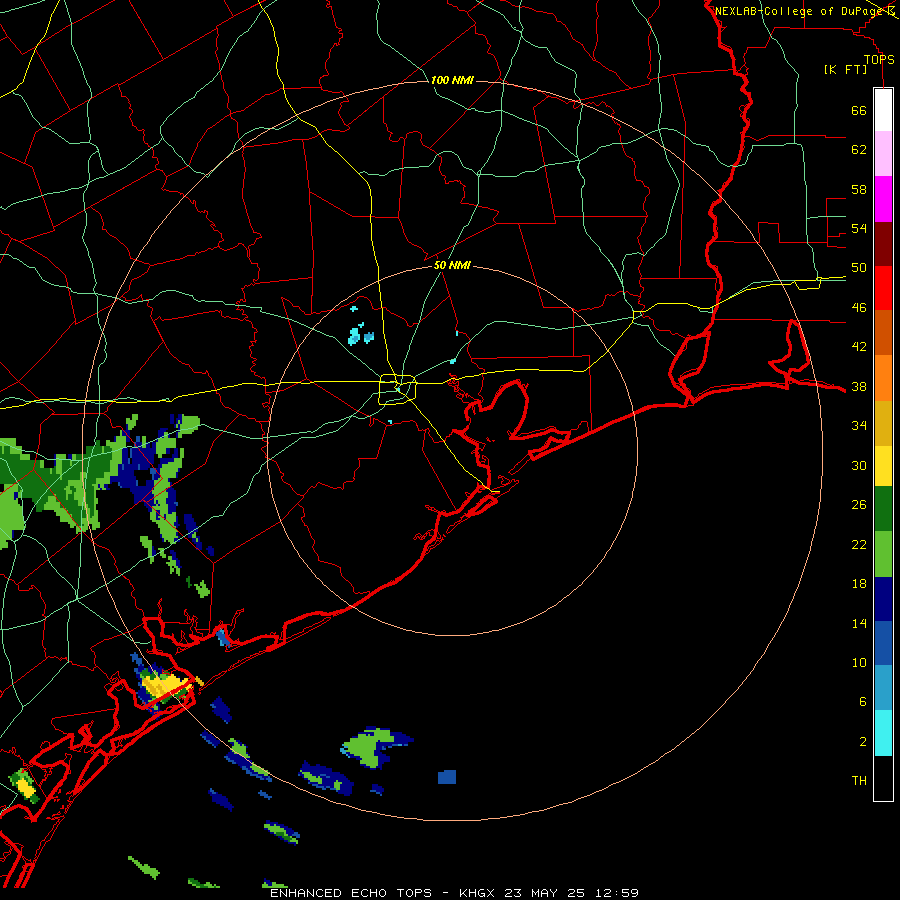Click the magenta legend swatch

click(x=883, y=199)
